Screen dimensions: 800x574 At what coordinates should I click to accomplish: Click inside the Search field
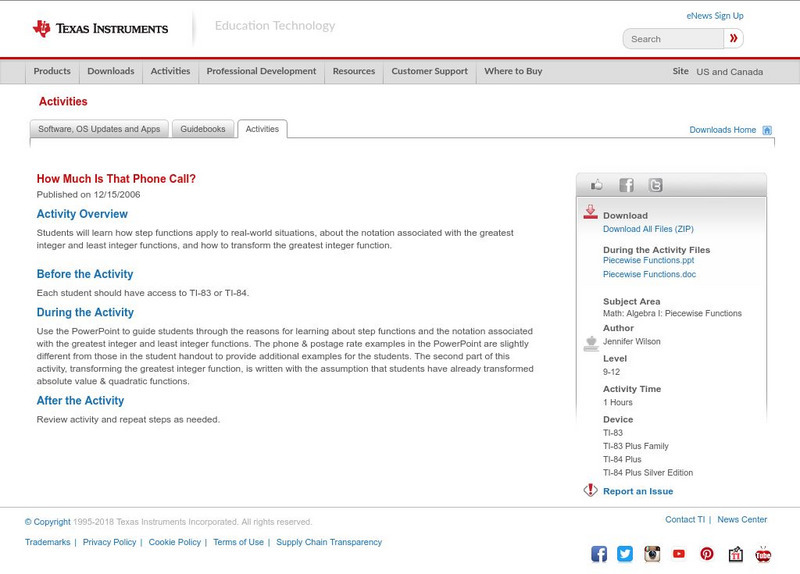pos(673,39)
